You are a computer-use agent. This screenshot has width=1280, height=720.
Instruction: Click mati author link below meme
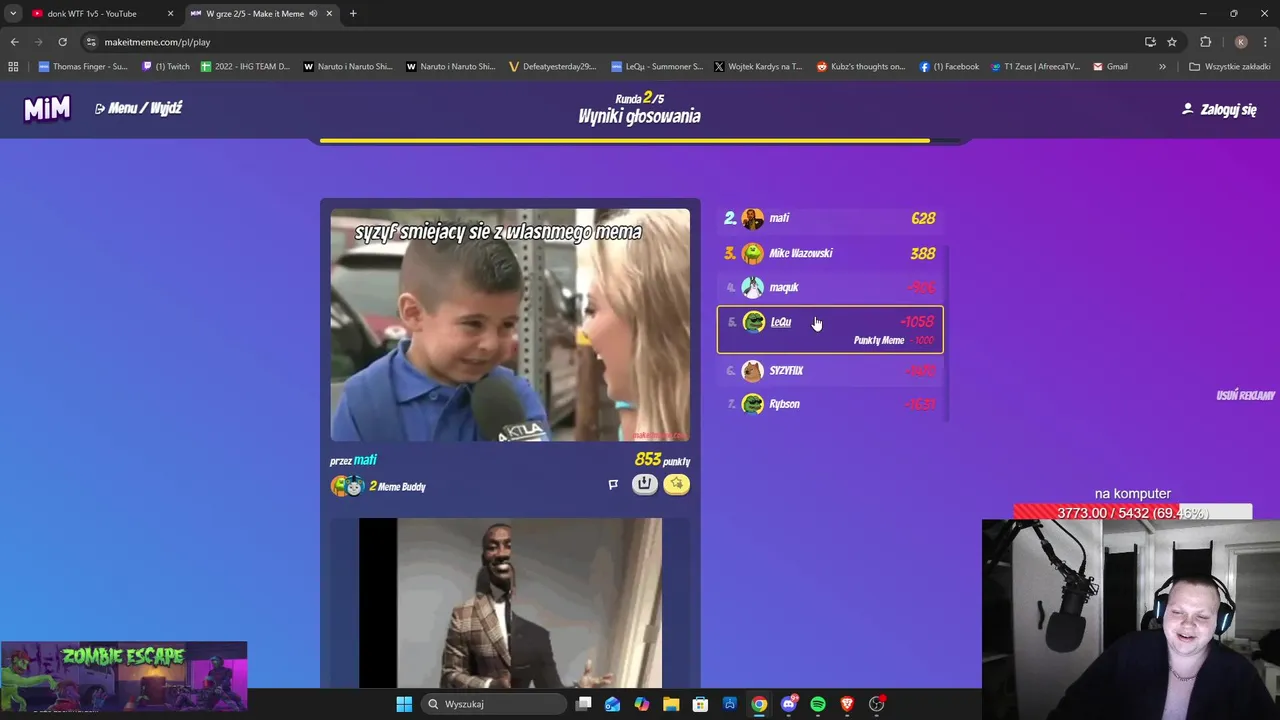pos(365,460)
